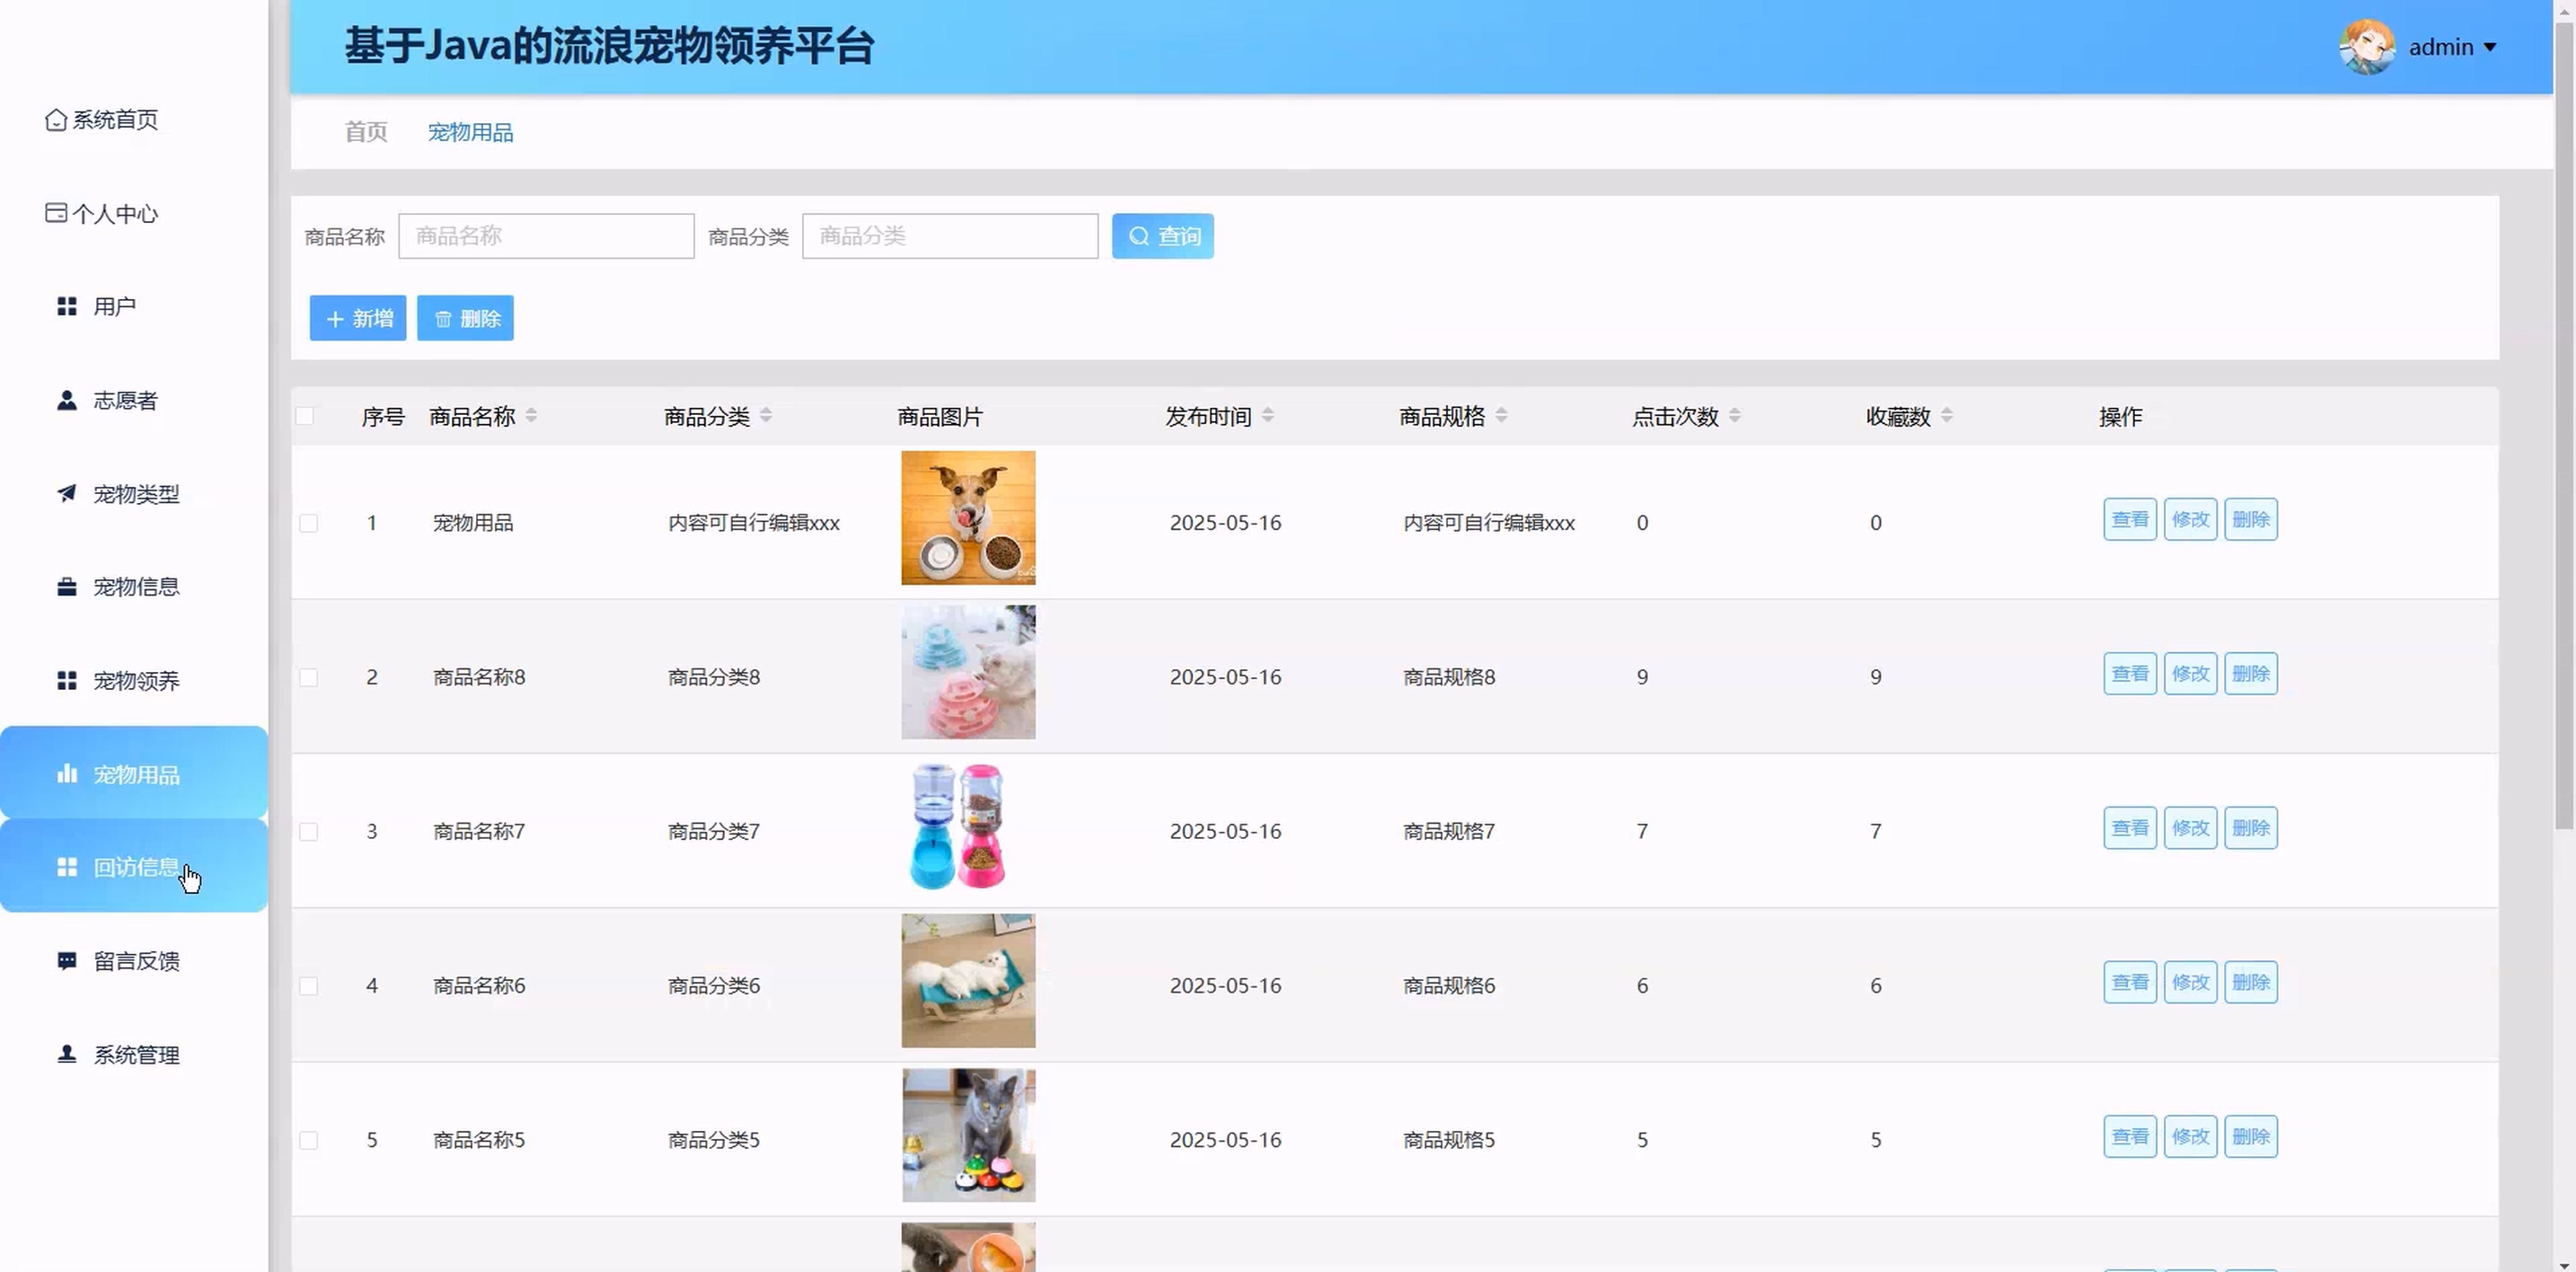Click the paper-plane icon beside 宠物类型
This screenshot has height=1272, width=2576.
(x=67, y=493)
